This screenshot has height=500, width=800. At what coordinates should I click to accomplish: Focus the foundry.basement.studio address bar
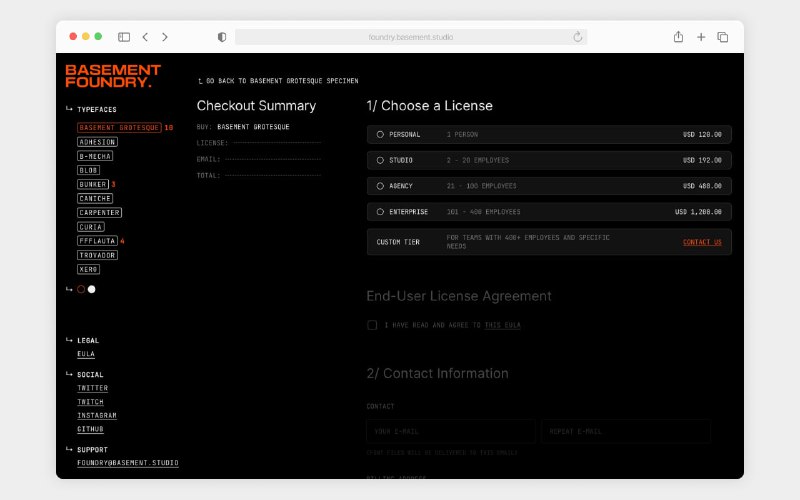coord(411,37)
